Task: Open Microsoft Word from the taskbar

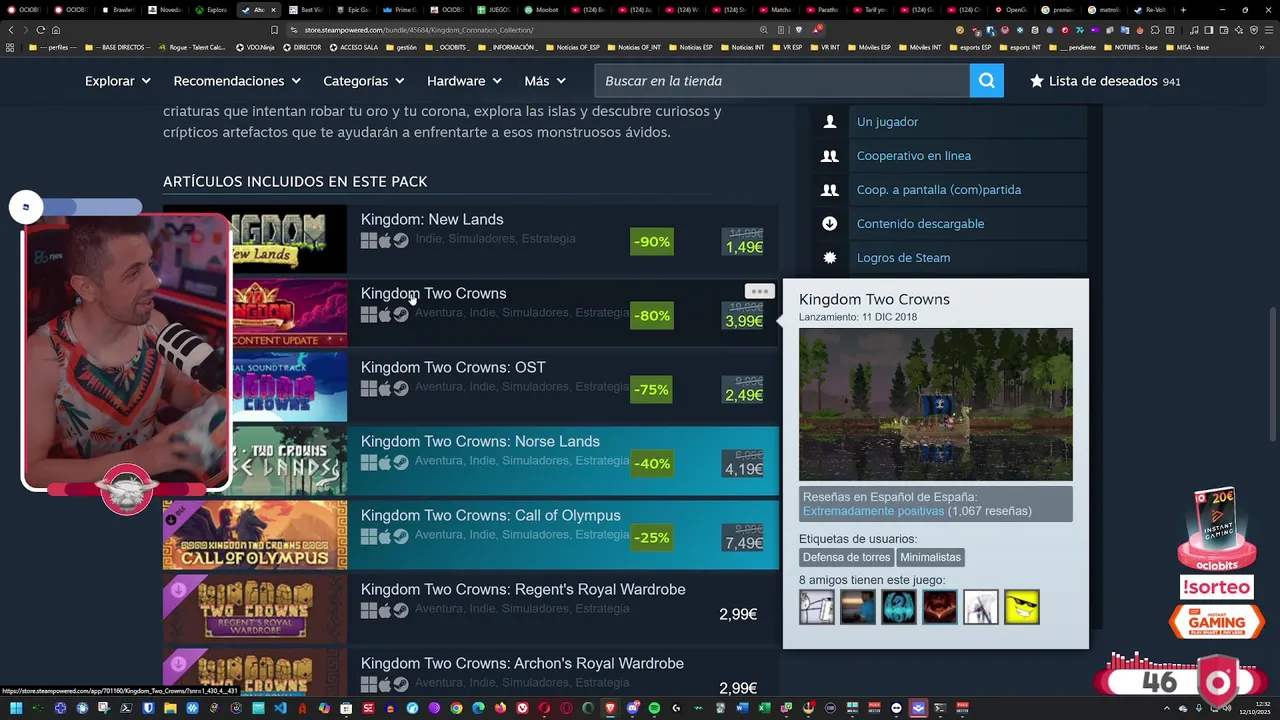Action: click(742, 708)
